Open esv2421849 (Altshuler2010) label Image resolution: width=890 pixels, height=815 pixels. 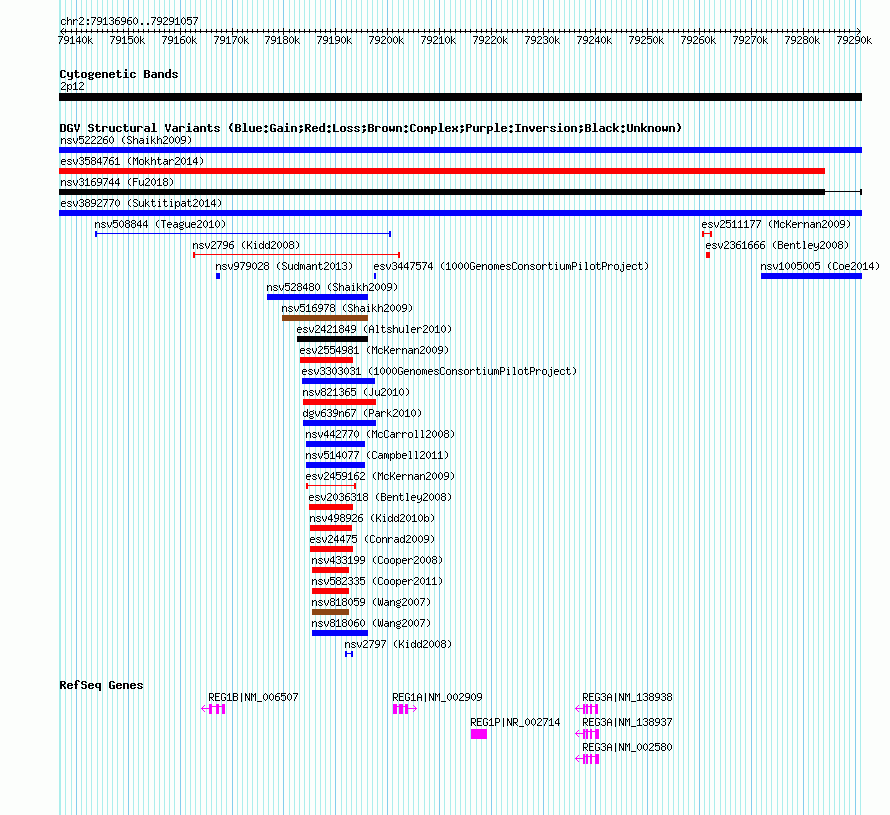click(374, 329)
